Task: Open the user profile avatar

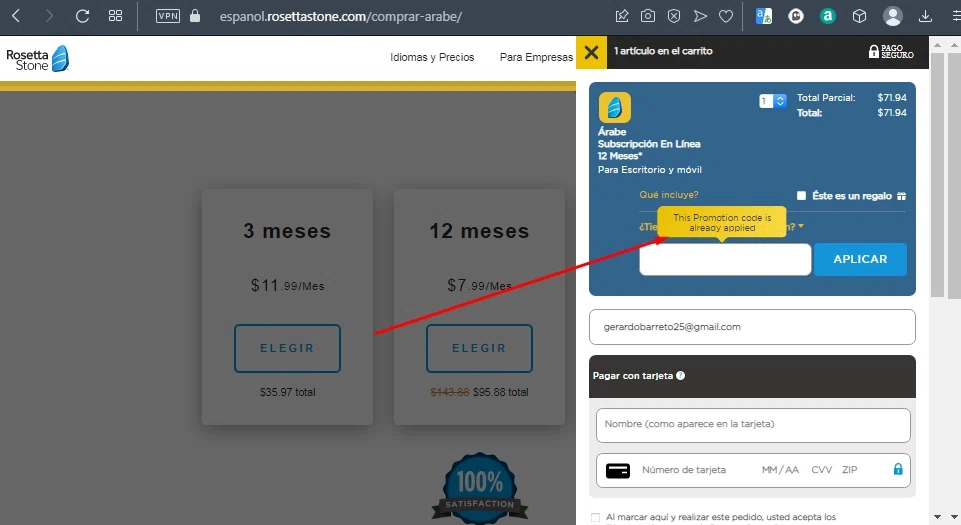Action: tap(892, 17)
